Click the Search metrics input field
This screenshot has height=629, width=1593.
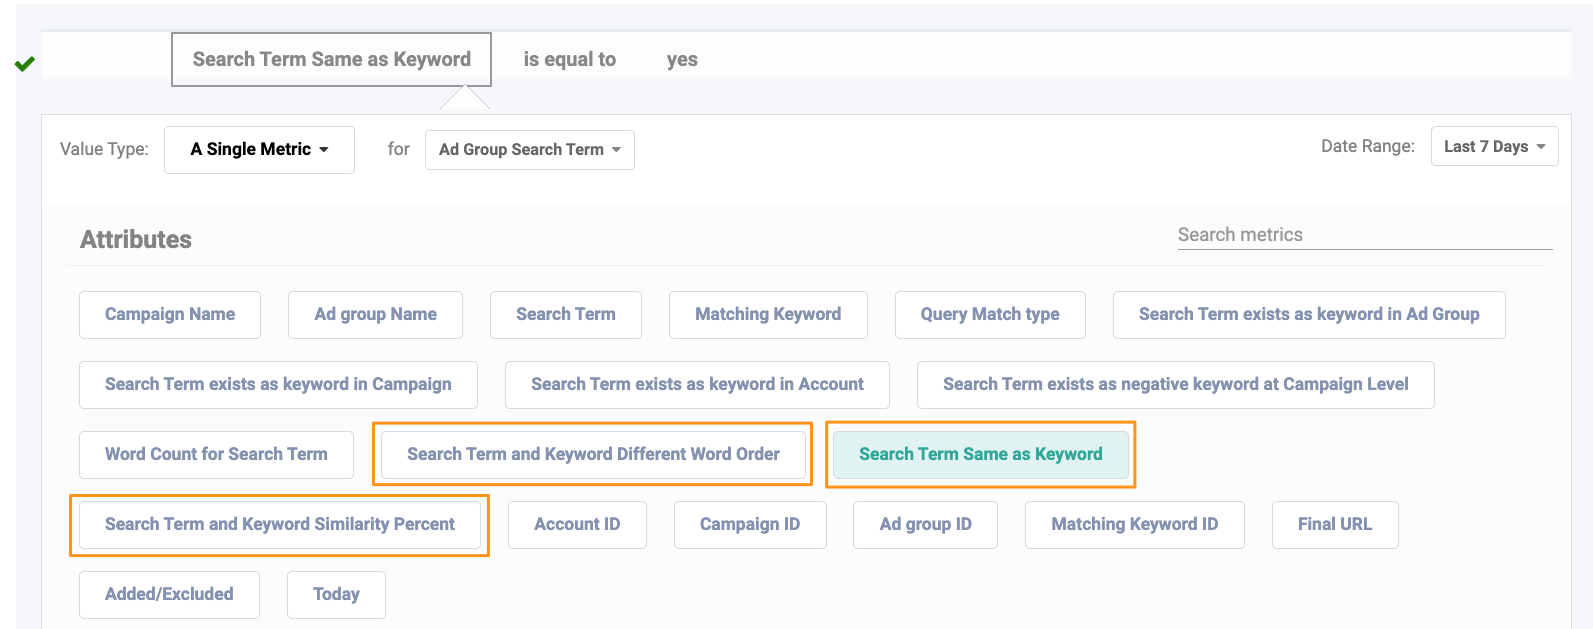click(x=1364, y=235)
